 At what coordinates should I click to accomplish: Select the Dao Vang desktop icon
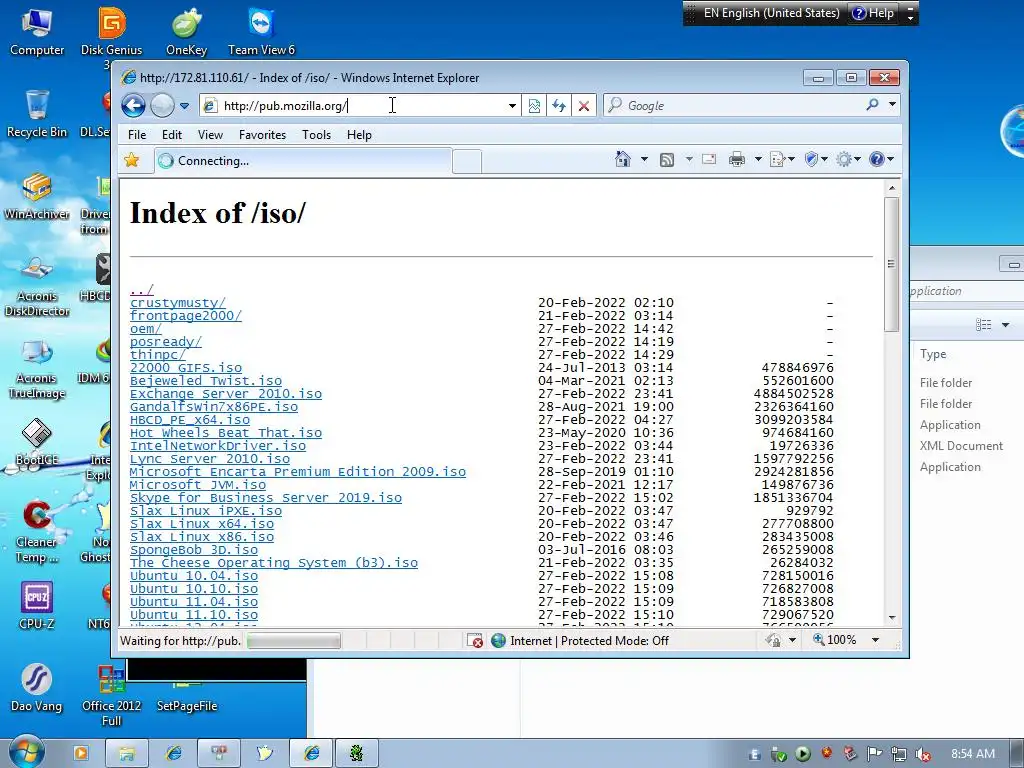[x=37, y=688]
